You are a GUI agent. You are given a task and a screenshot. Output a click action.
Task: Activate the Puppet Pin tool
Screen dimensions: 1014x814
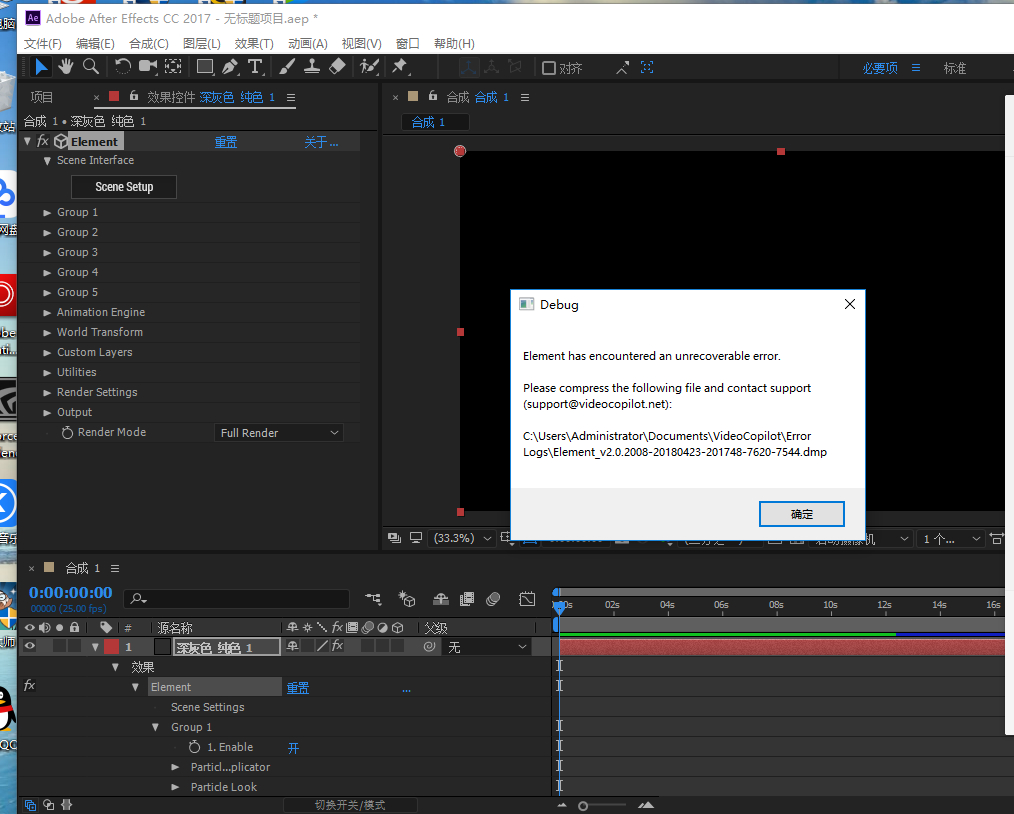pos(399,67)
